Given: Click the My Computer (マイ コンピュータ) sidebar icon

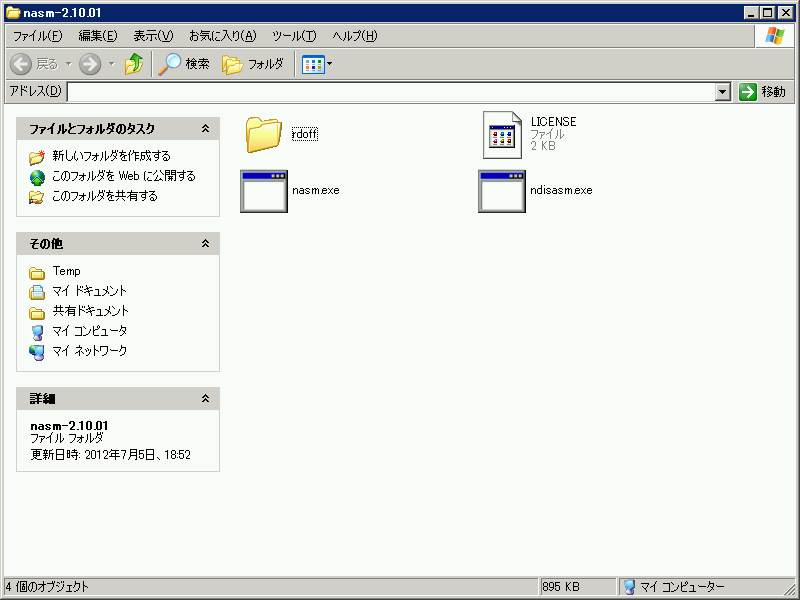Looking at the screenshot, I should [x=37, y=332].
